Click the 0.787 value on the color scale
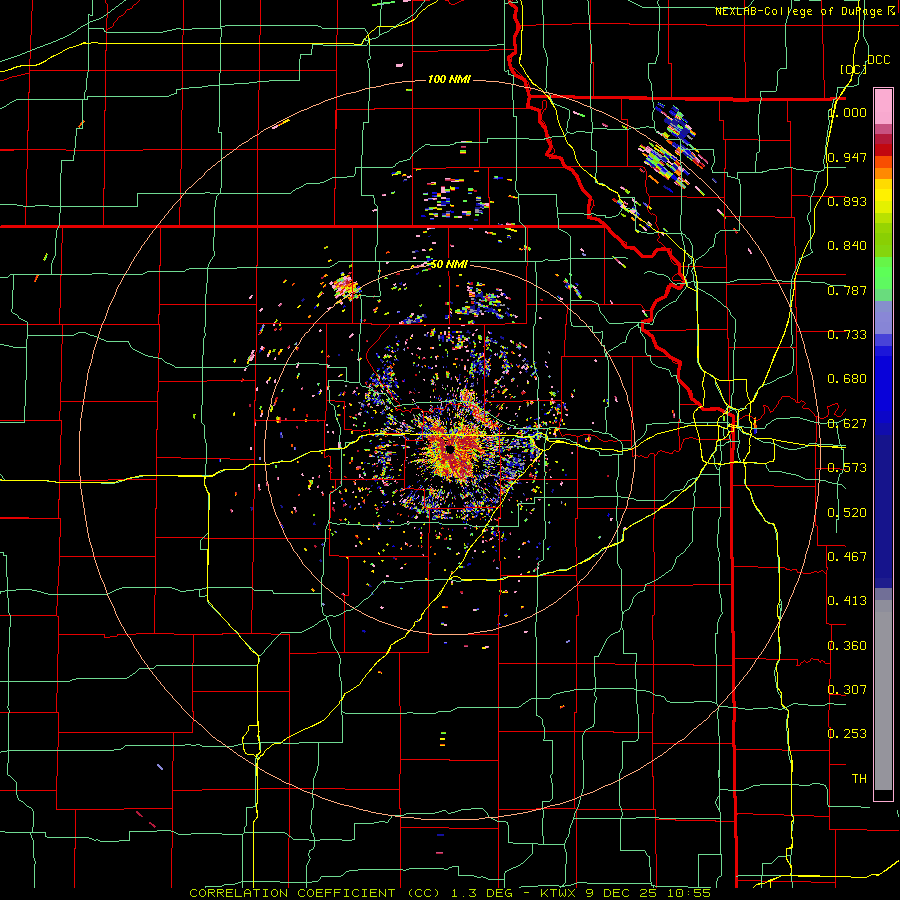 tap(847, 290)
